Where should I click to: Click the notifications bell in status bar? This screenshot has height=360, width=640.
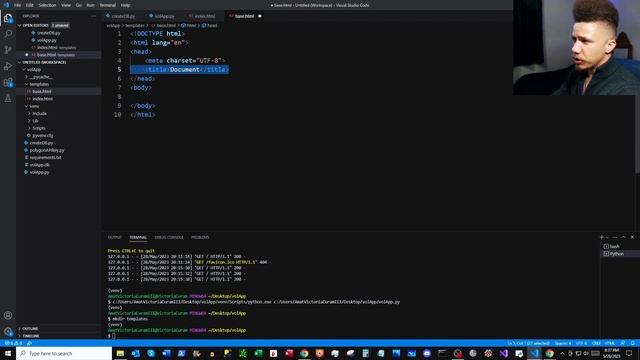click(633, 343)
